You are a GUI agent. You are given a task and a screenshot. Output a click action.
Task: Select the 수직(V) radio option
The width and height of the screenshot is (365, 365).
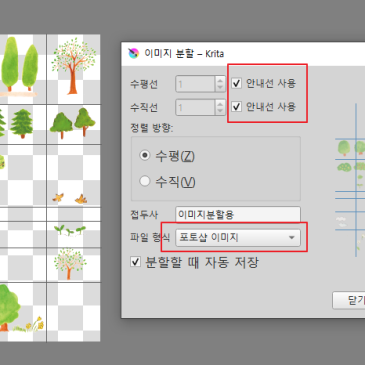pos(145,181)
